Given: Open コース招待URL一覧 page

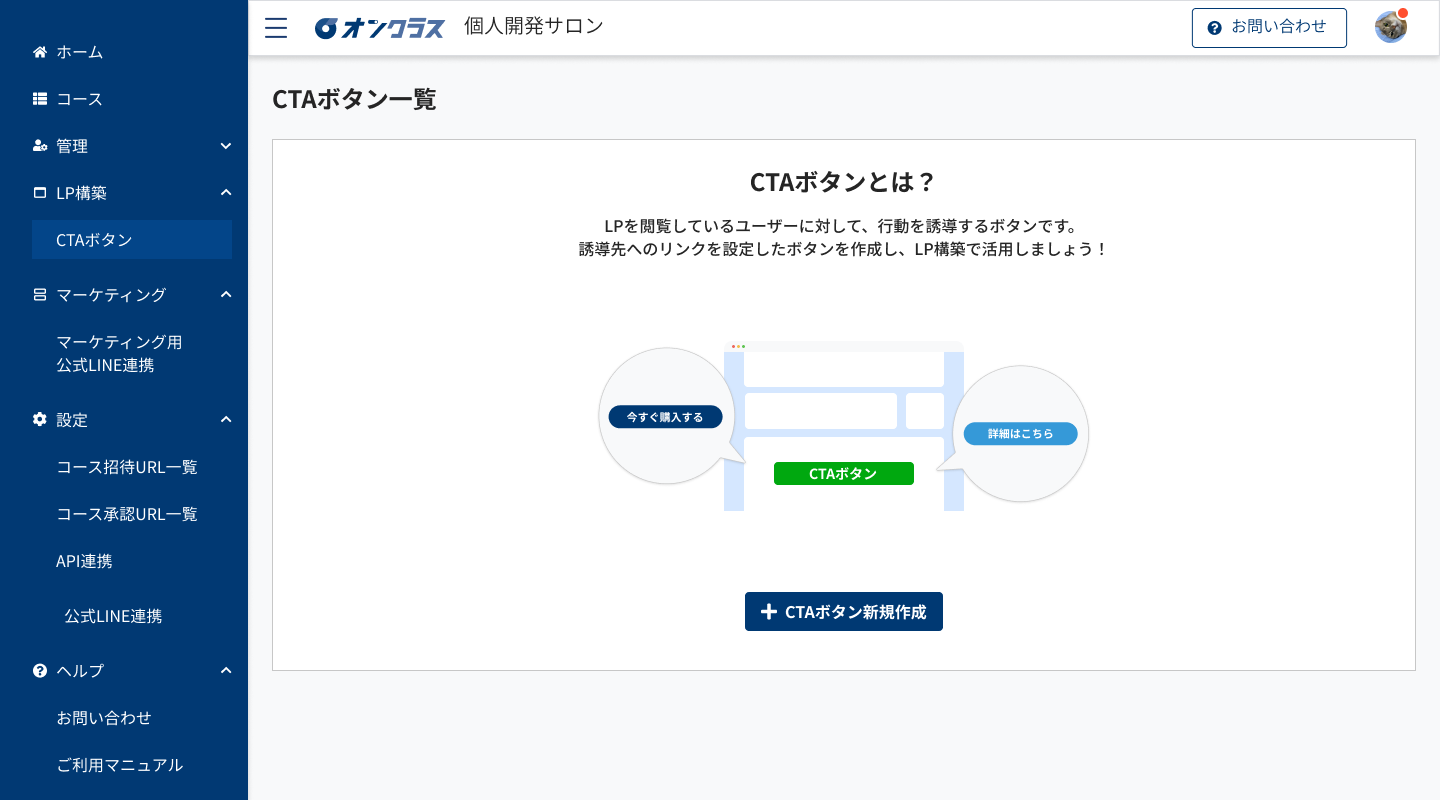Looking at the screenshot, I should pos(127,466).
